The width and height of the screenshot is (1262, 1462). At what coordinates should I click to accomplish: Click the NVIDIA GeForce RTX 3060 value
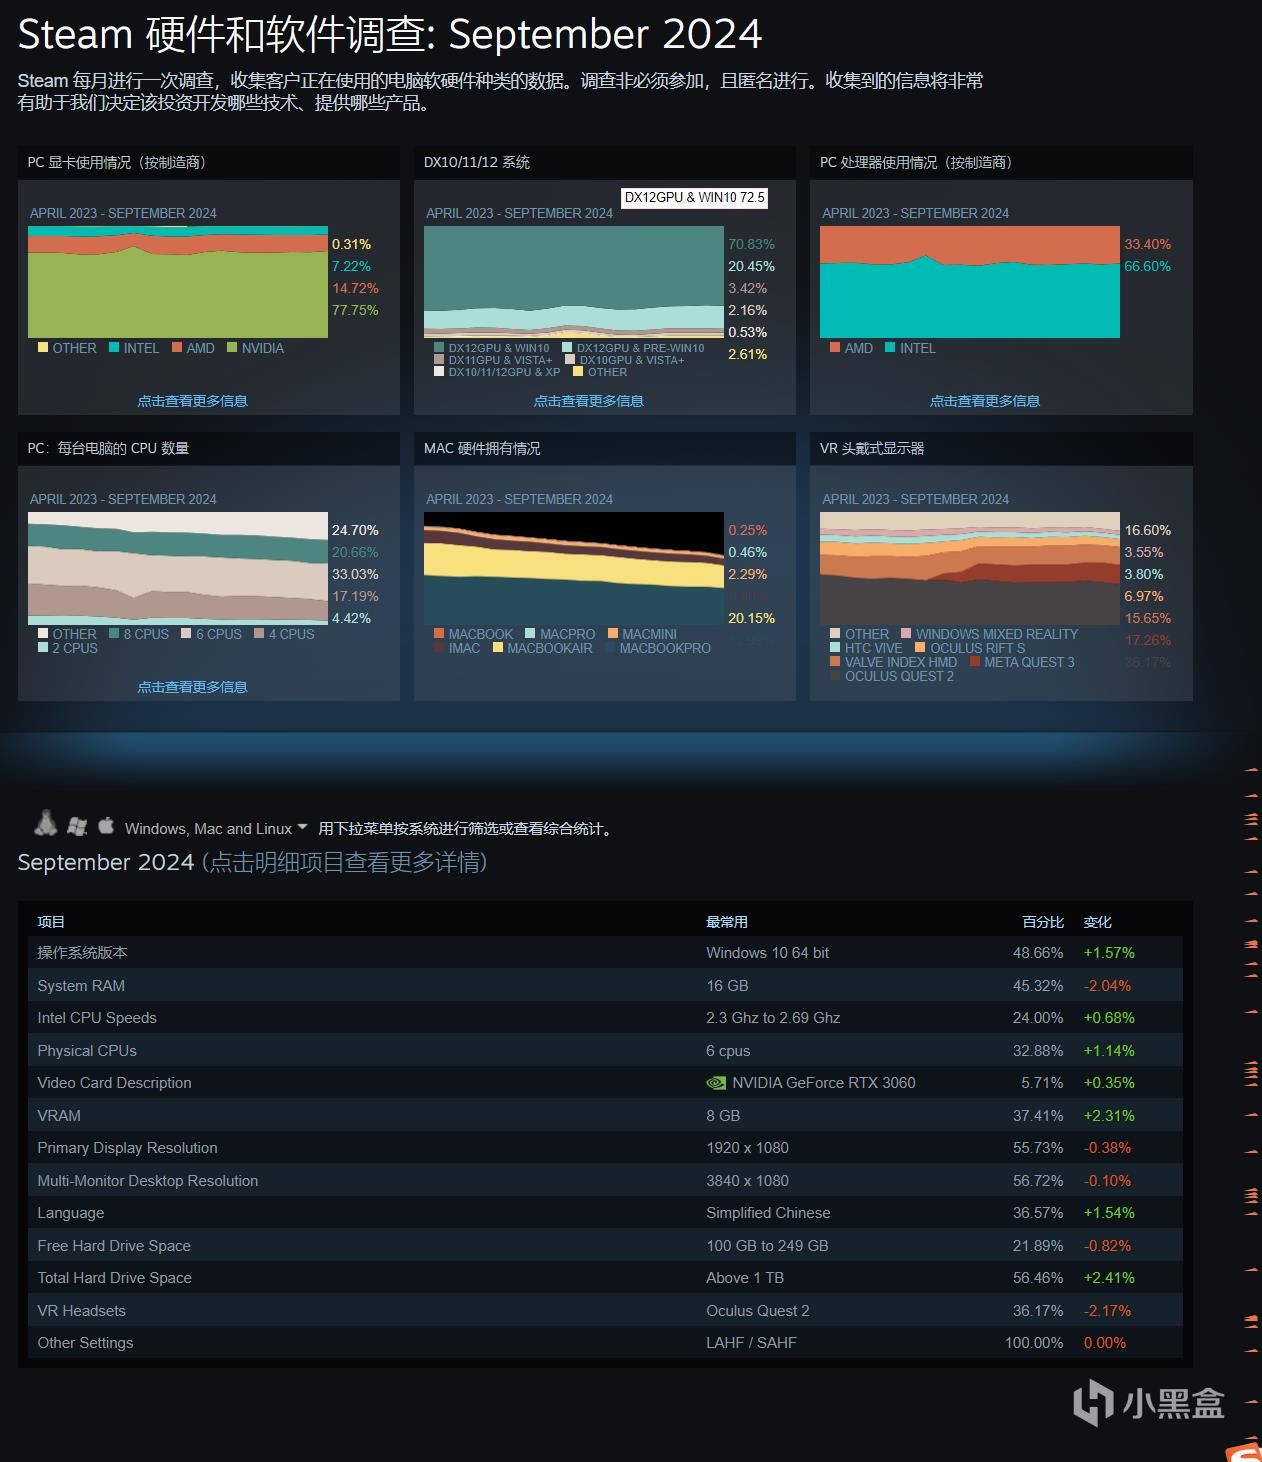[824, 1083]
